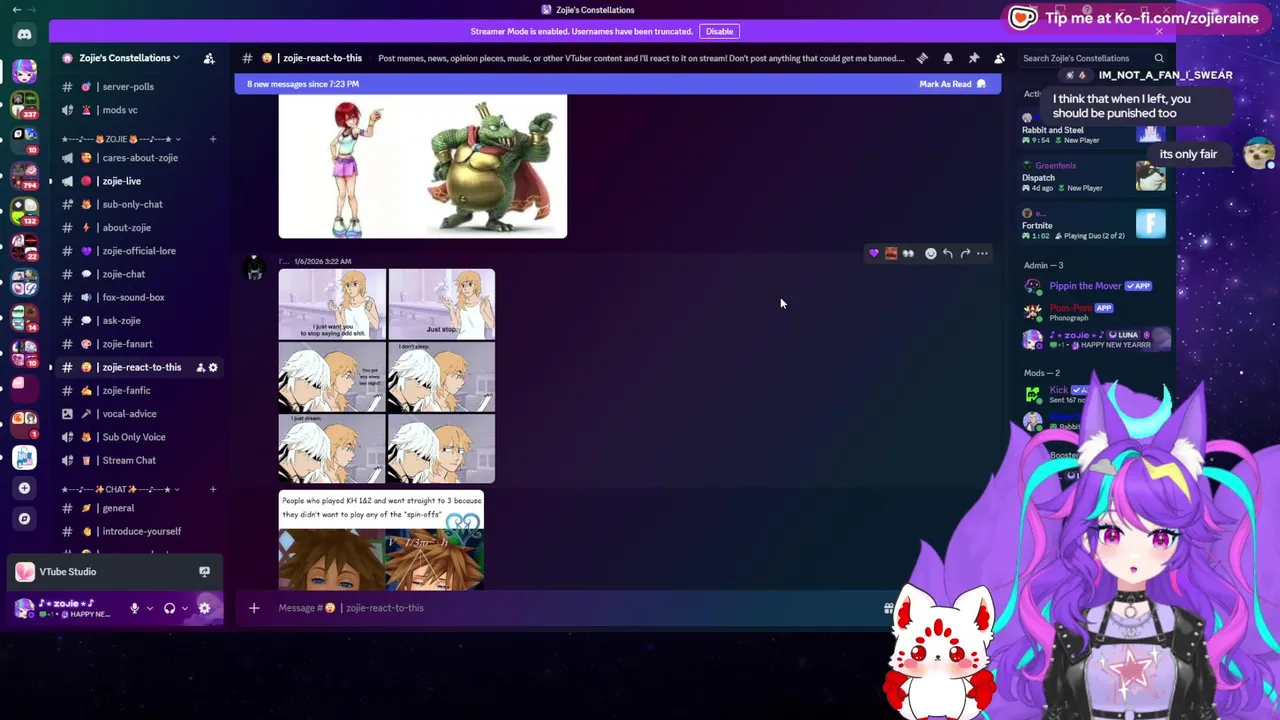Open the six-panel comic image attachment
The height and width of the screenshot is (720, 1280).
point(387,376)
